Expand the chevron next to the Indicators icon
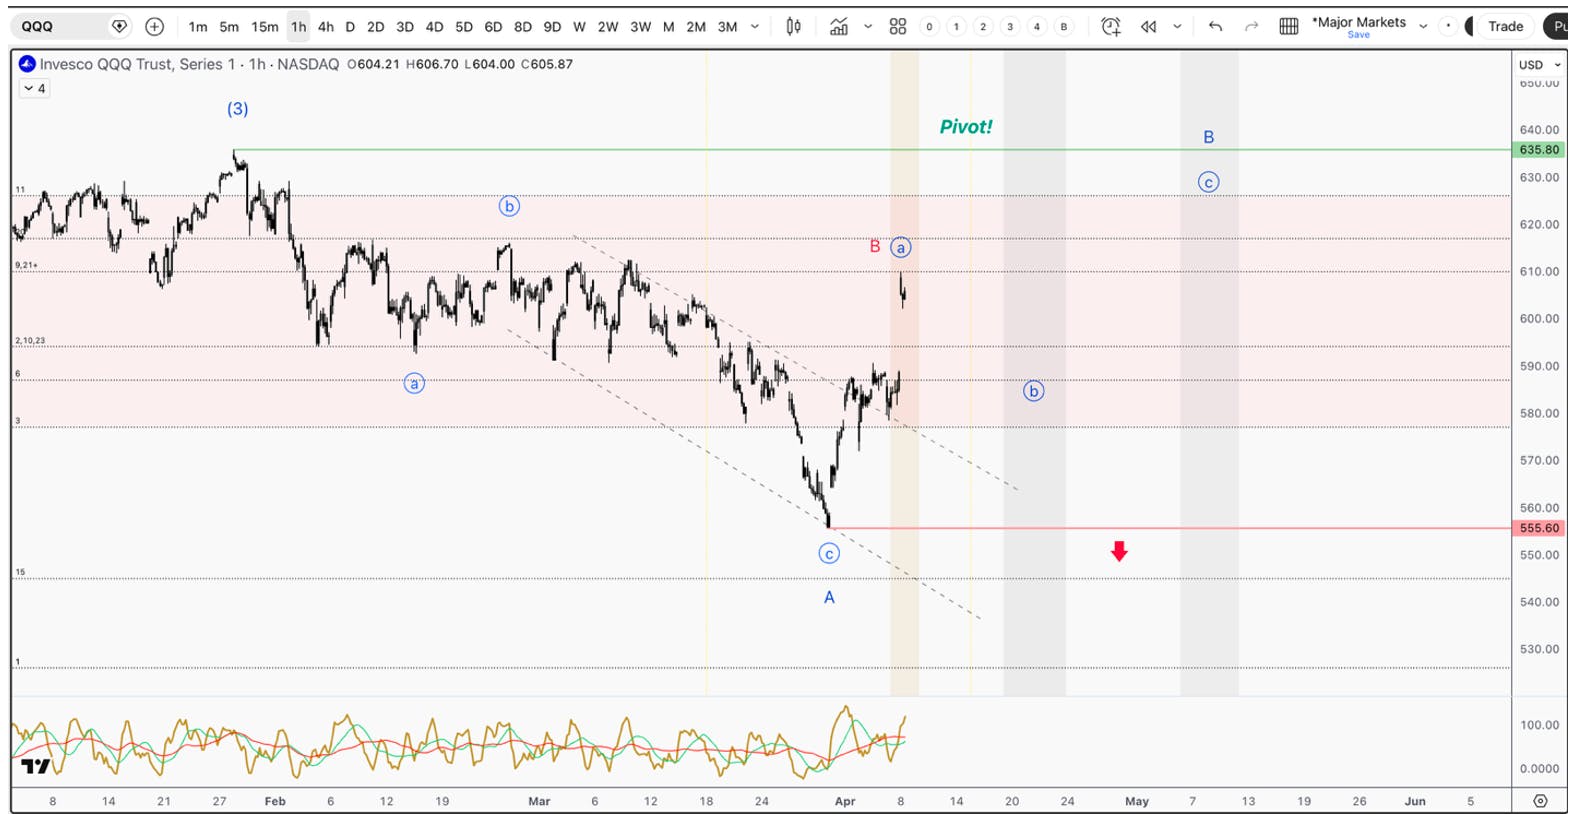This screenshot has height=824, width=1574. point(868,27)
